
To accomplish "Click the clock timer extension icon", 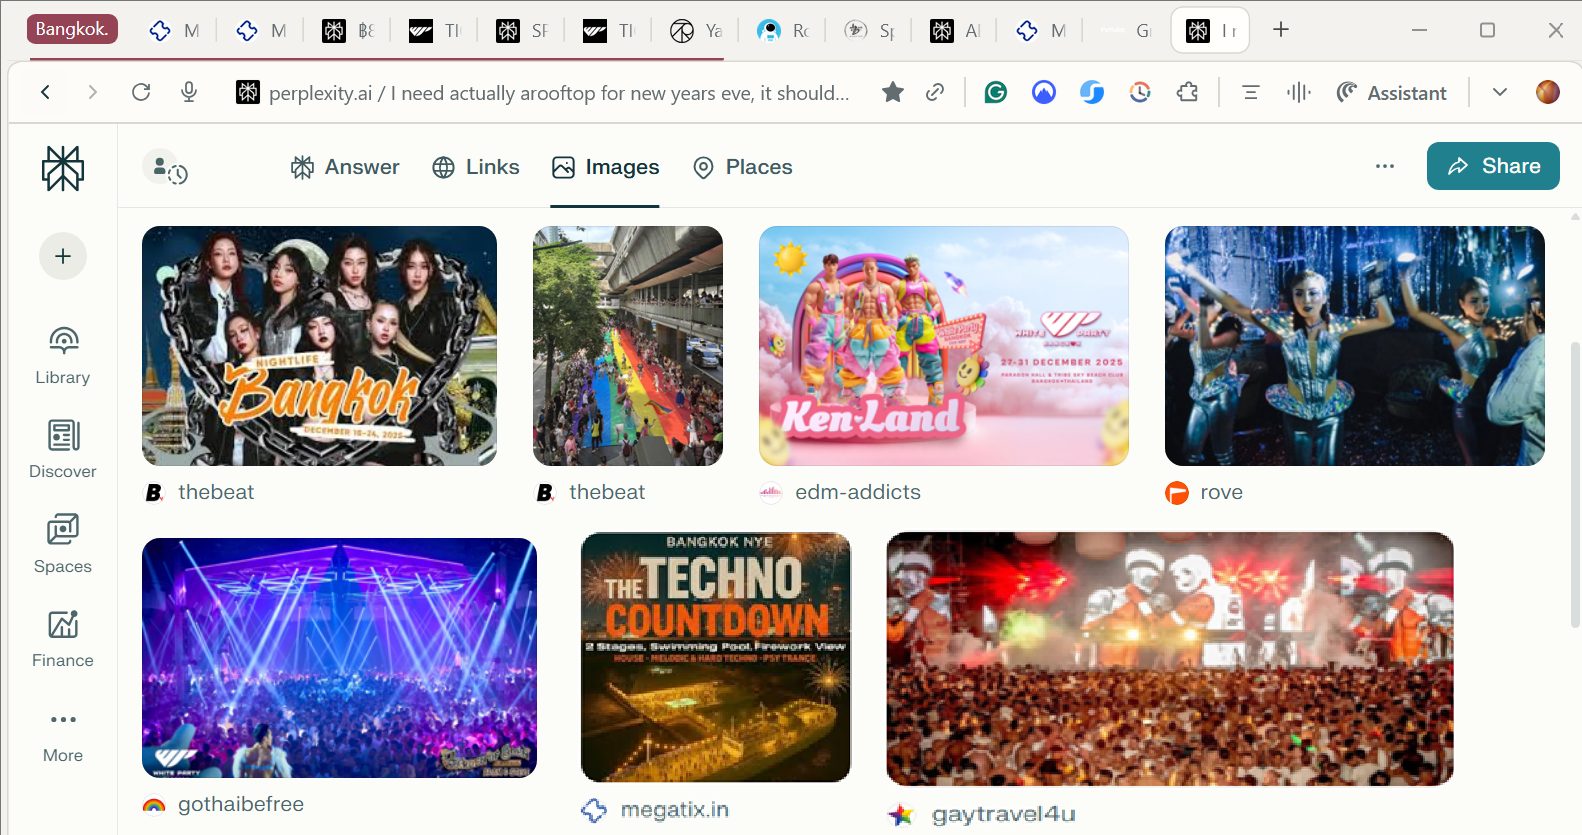I will click(1140, 92).
